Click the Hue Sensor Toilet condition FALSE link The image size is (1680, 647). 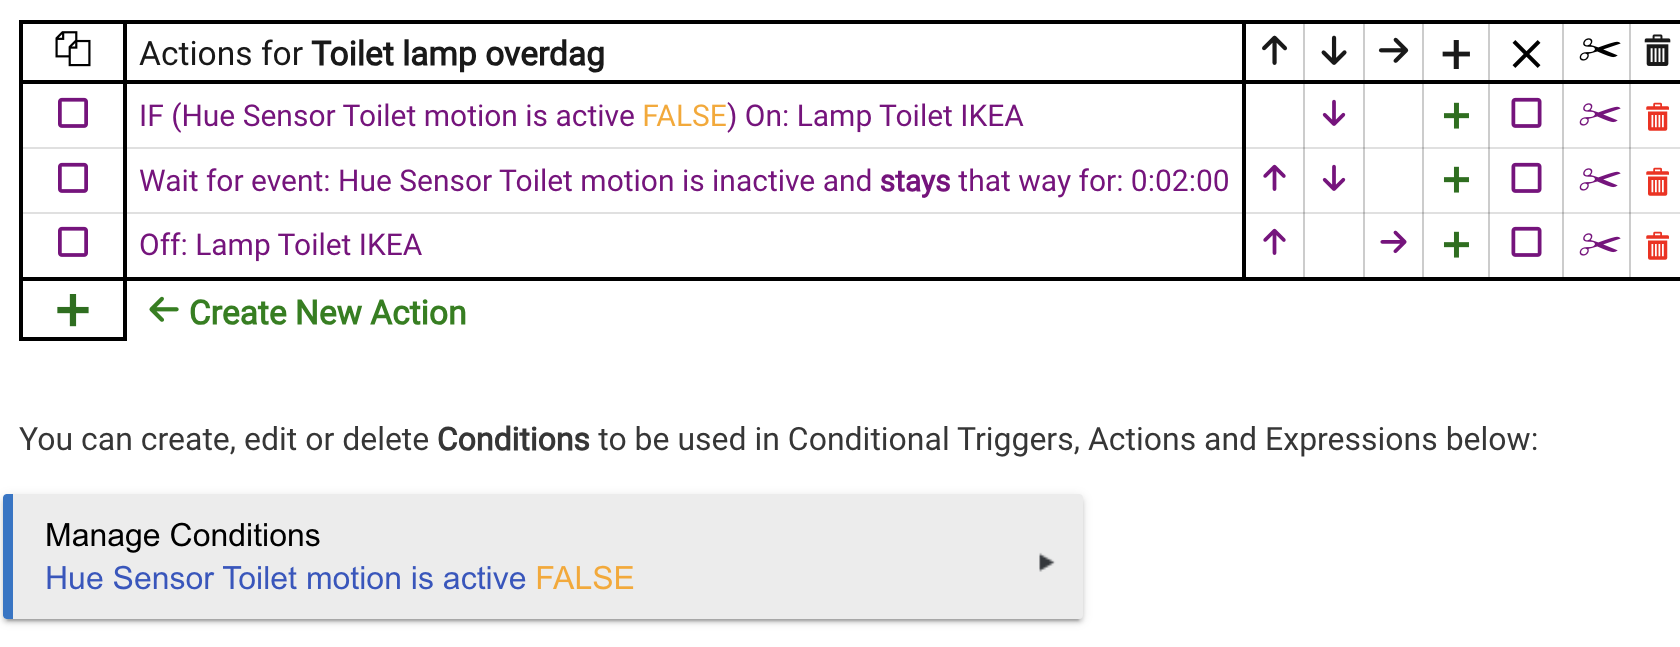[339, 578]
